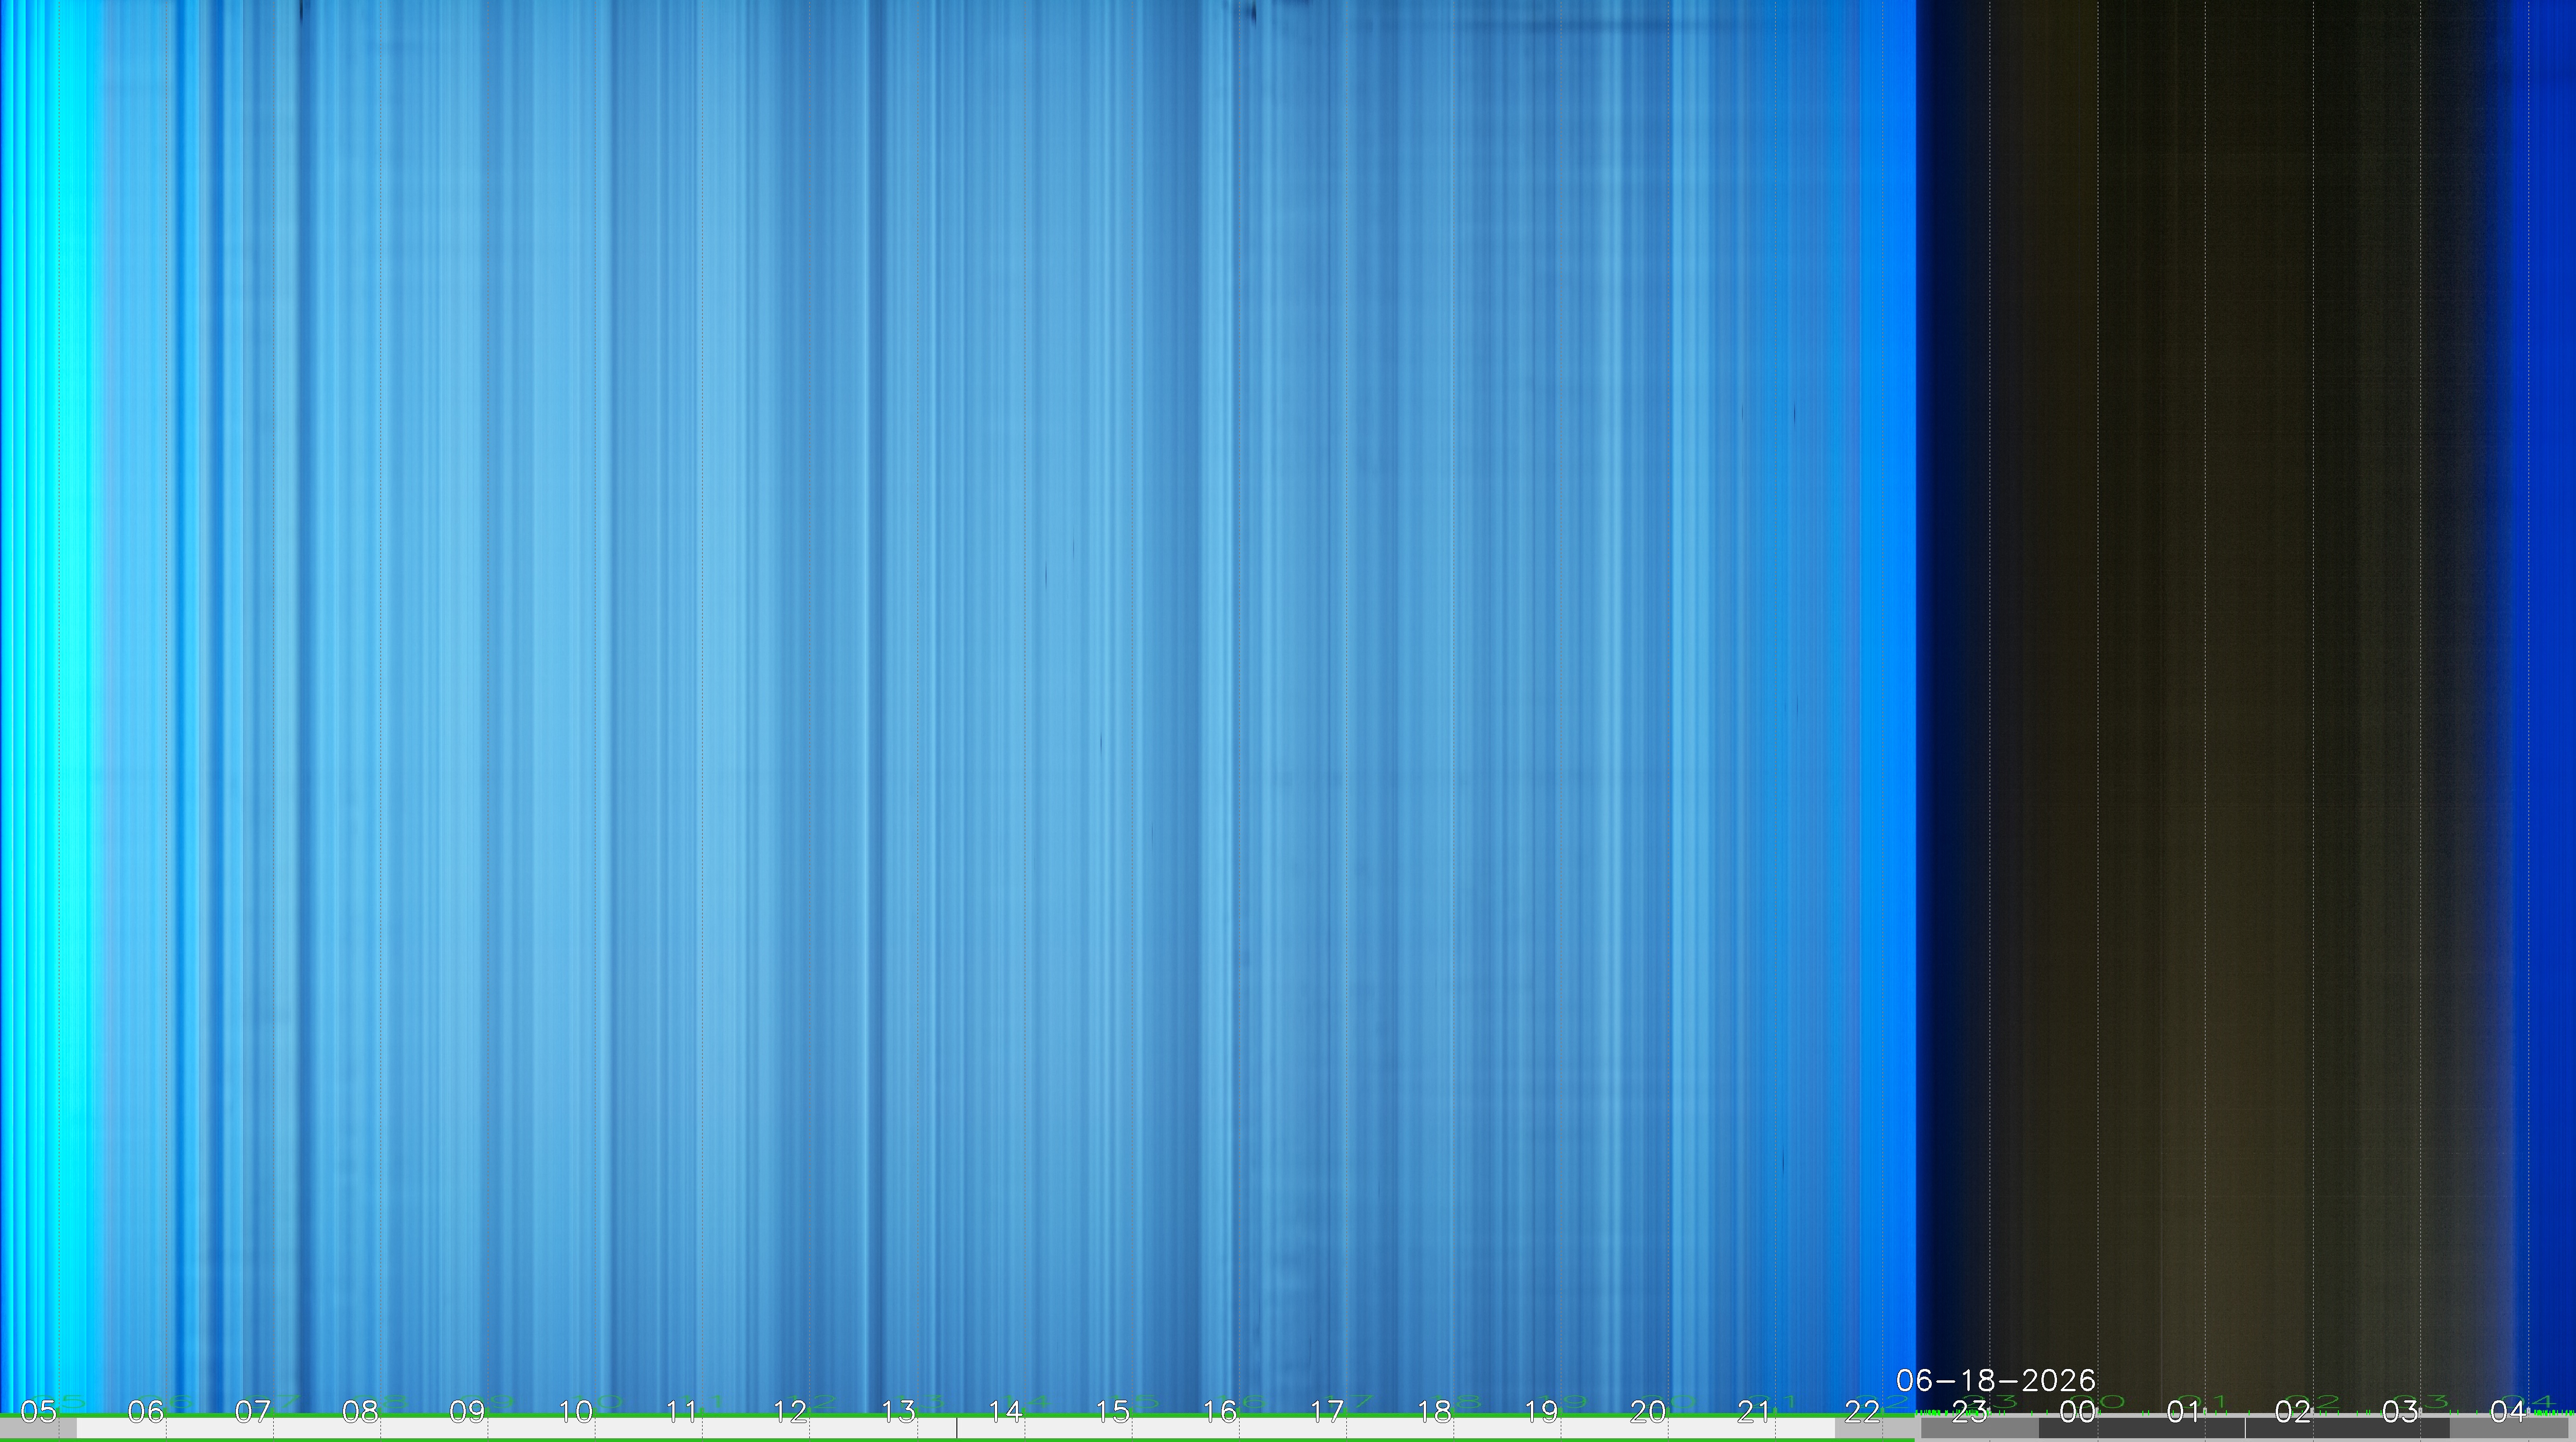Click the white "01" hour label

tap(2185, 1412)
